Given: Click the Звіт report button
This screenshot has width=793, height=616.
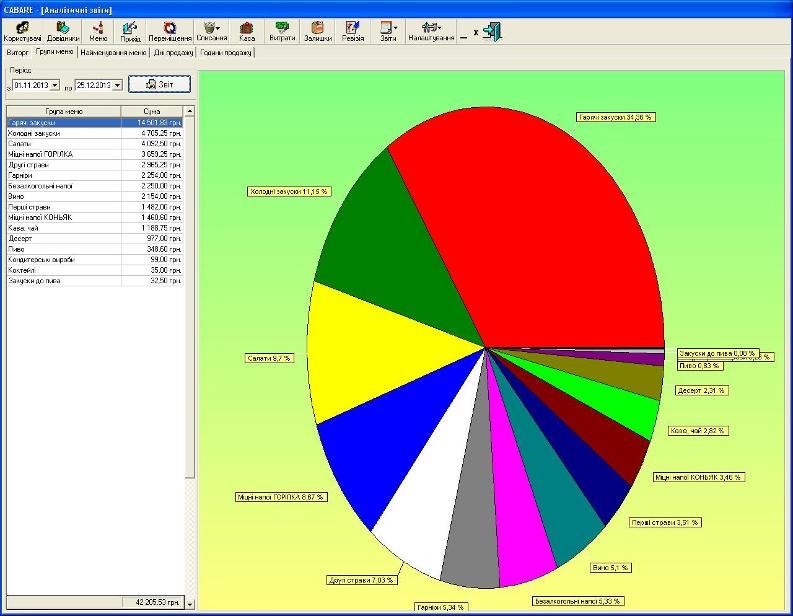Looking at the screenshot, I should (x=159, y=84).
